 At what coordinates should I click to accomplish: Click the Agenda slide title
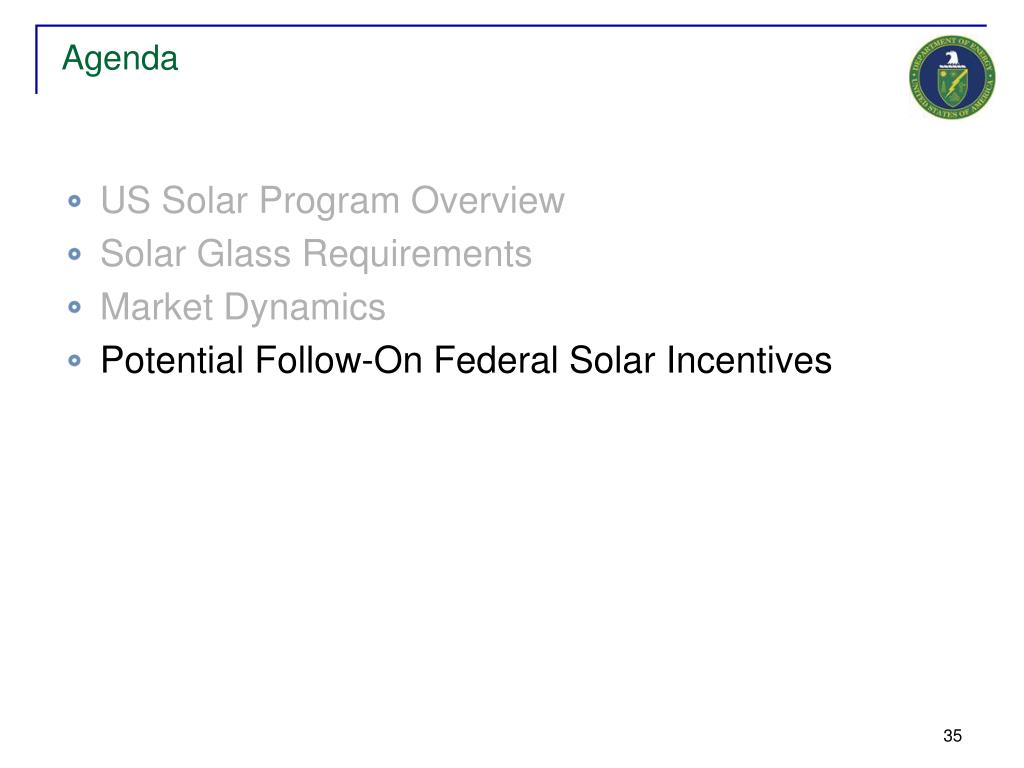click(x=120, y=59)
